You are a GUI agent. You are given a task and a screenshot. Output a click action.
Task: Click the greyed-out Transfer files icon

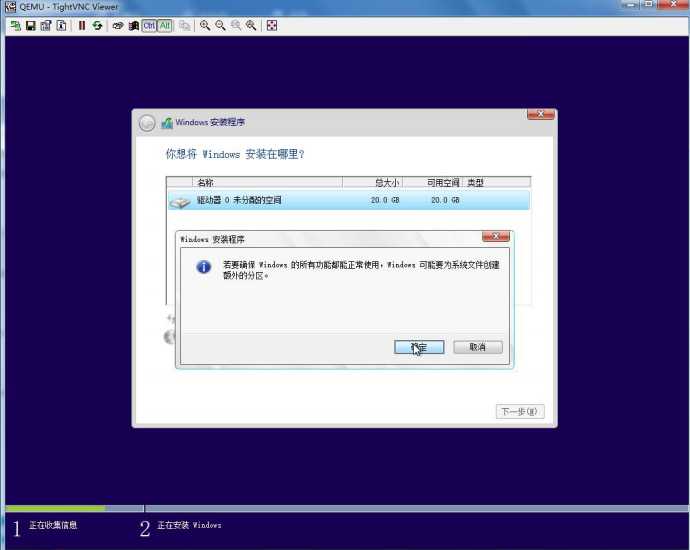click(184, 26)
